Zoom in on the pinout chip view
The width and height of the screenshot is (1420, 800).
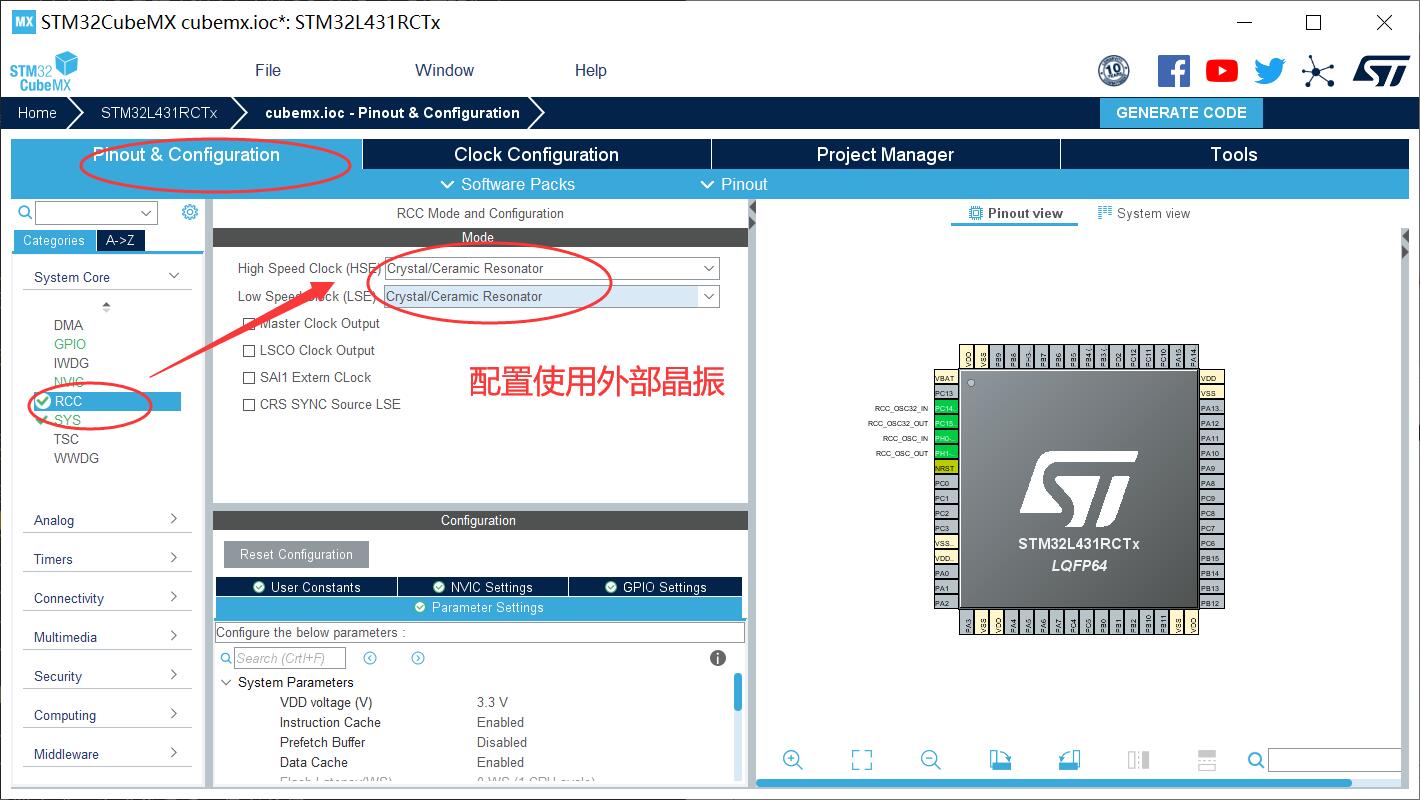coord(793,760)
